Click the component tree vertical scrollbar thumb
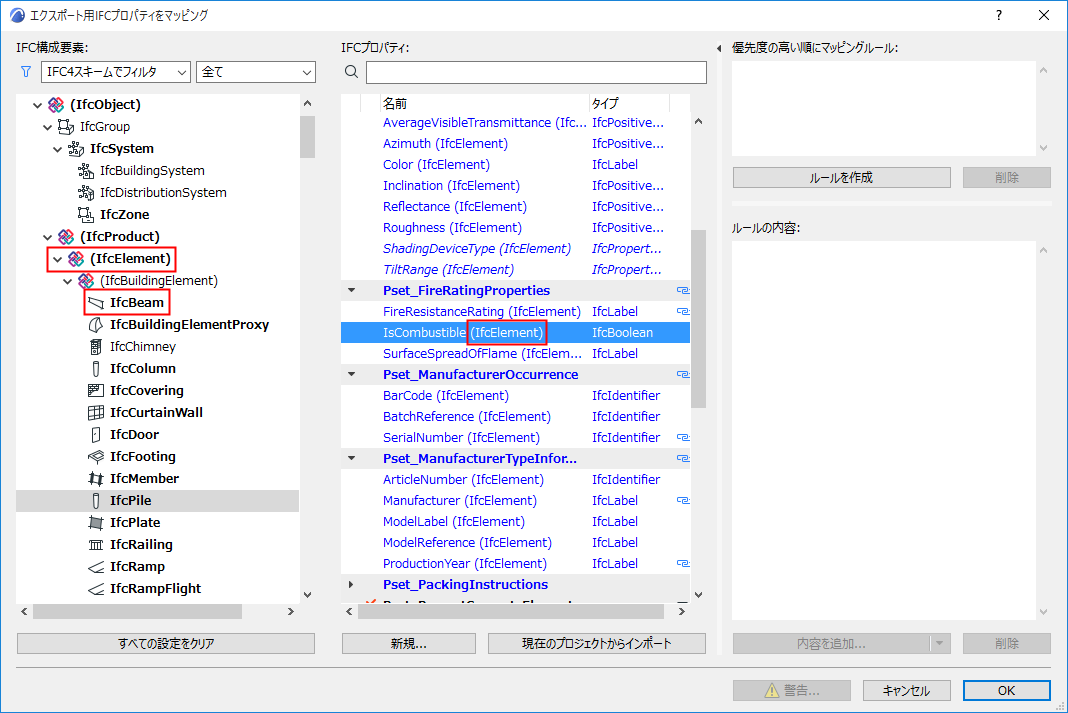 click(x=307, y=137)
